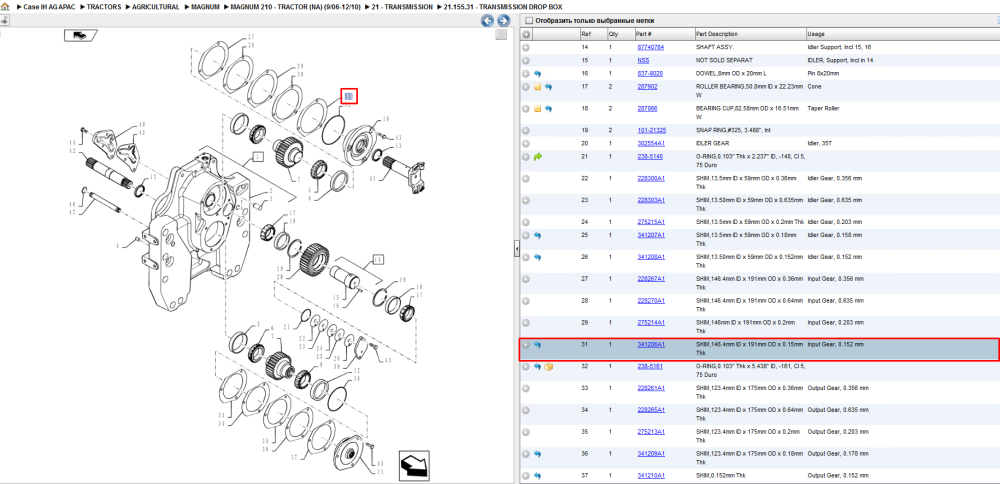Viewport: 1000px width, 484px height.
Task: Add Ref 33 shim with its plus icon
Action: click(526, 388)
